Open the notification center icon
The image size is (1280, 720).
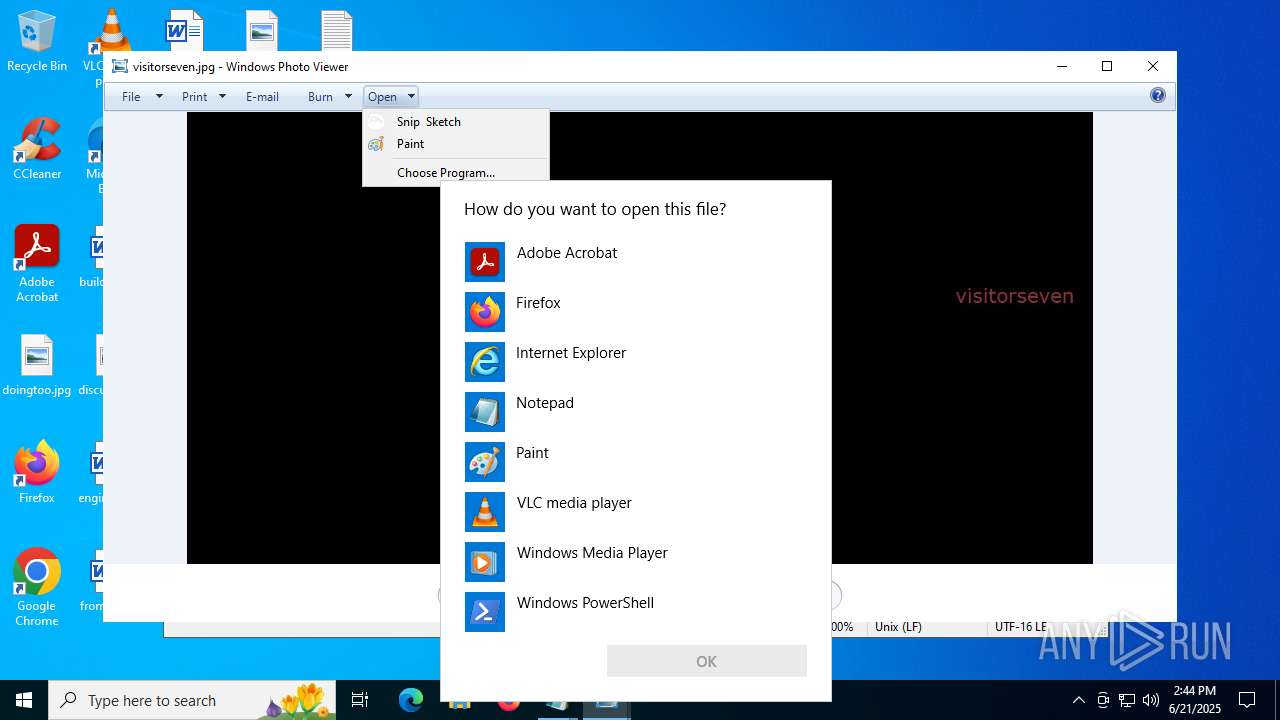(1247, 700)
